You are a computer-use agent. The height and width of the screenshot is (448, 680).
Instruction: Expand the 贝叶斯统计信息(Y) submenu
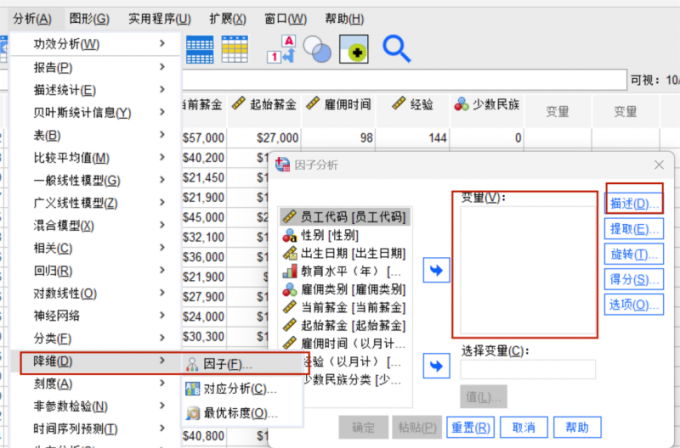pyautogui.click(x=95, y=112)
